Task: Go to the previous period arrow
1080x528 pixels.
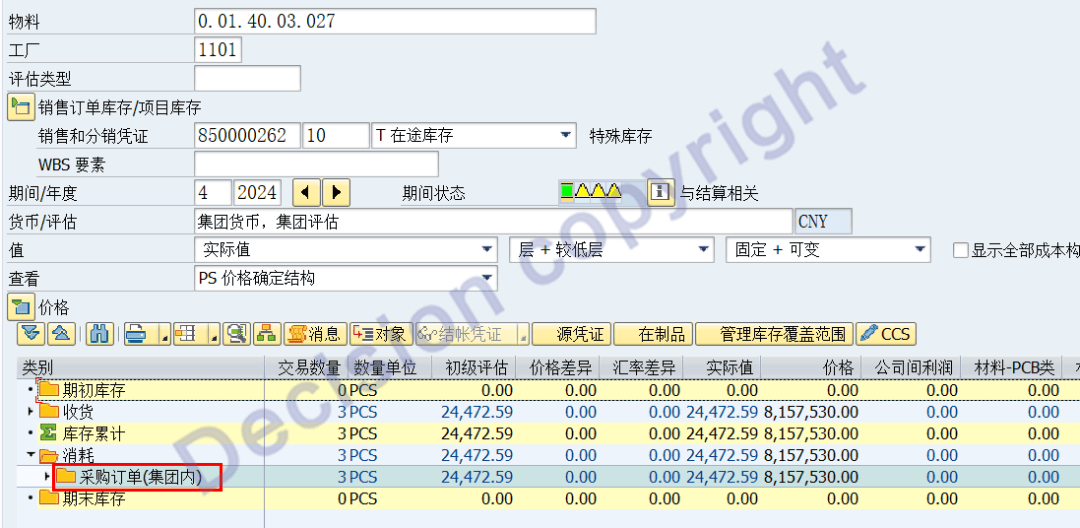Action: tap(306, 192)
